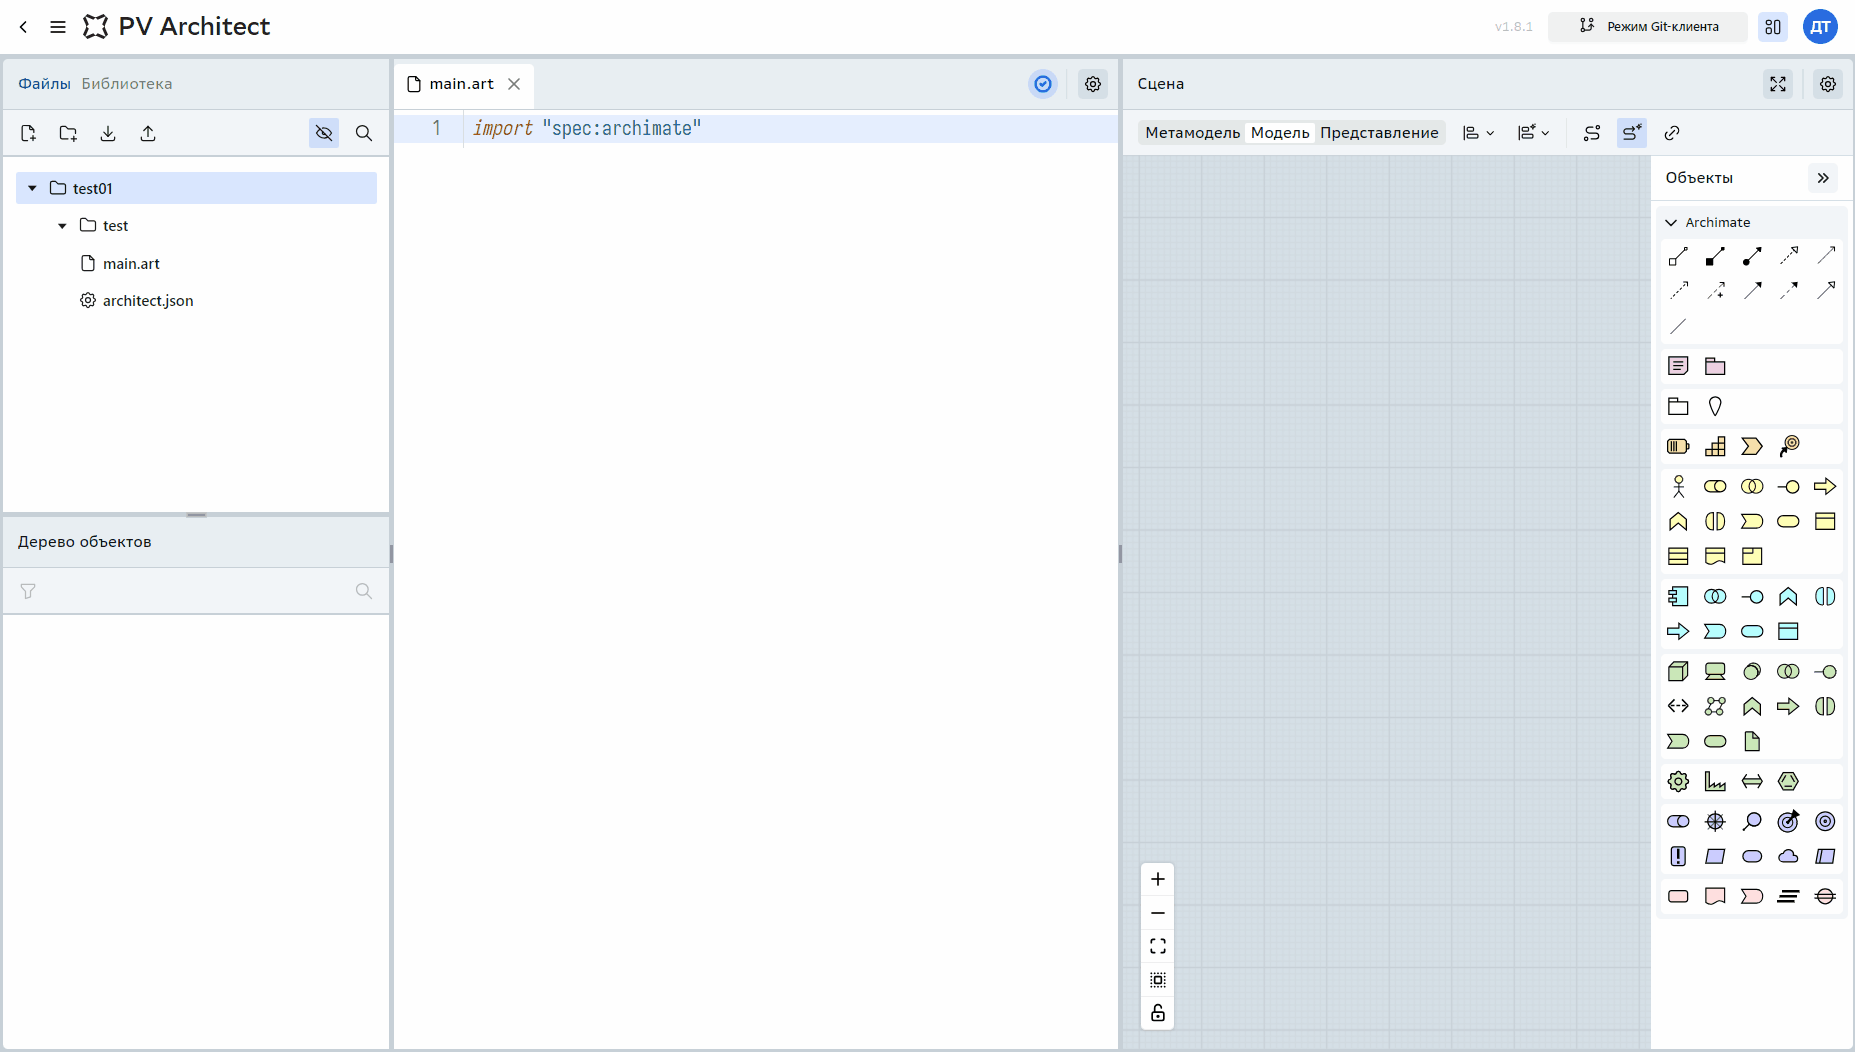
Task: Select the Location pin element
Action: point(1715,406)
